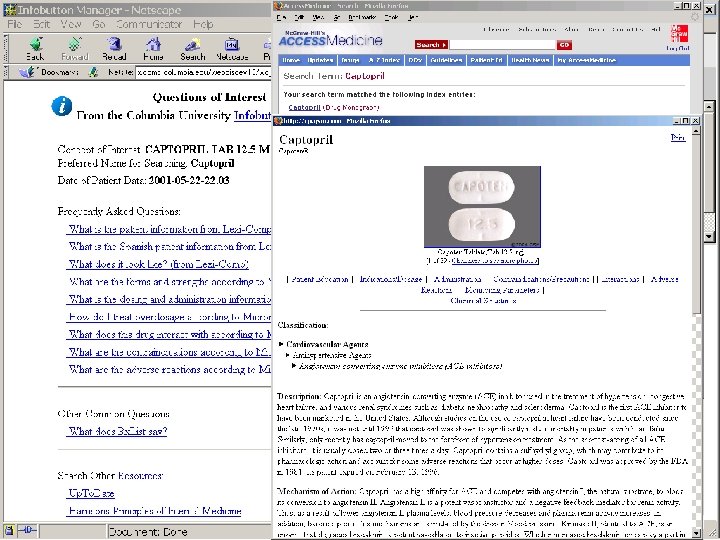The height and width of the screenshot is (540, 720).
Task: Open Communicator menu in Netscape
Action: pos(149,24)
